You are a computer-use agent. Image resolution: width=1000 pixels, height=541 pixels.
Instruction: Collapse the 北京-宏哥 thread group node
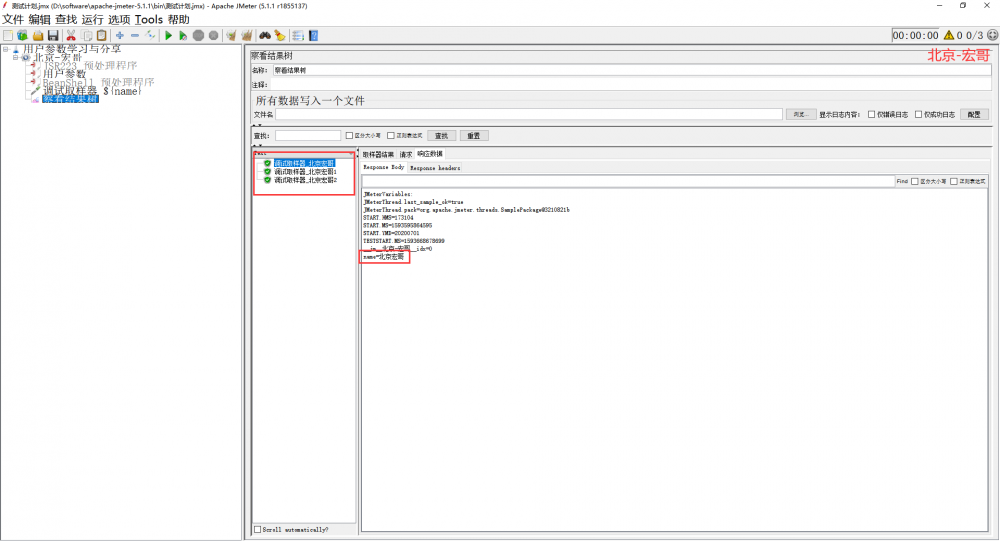coord(16,57)
